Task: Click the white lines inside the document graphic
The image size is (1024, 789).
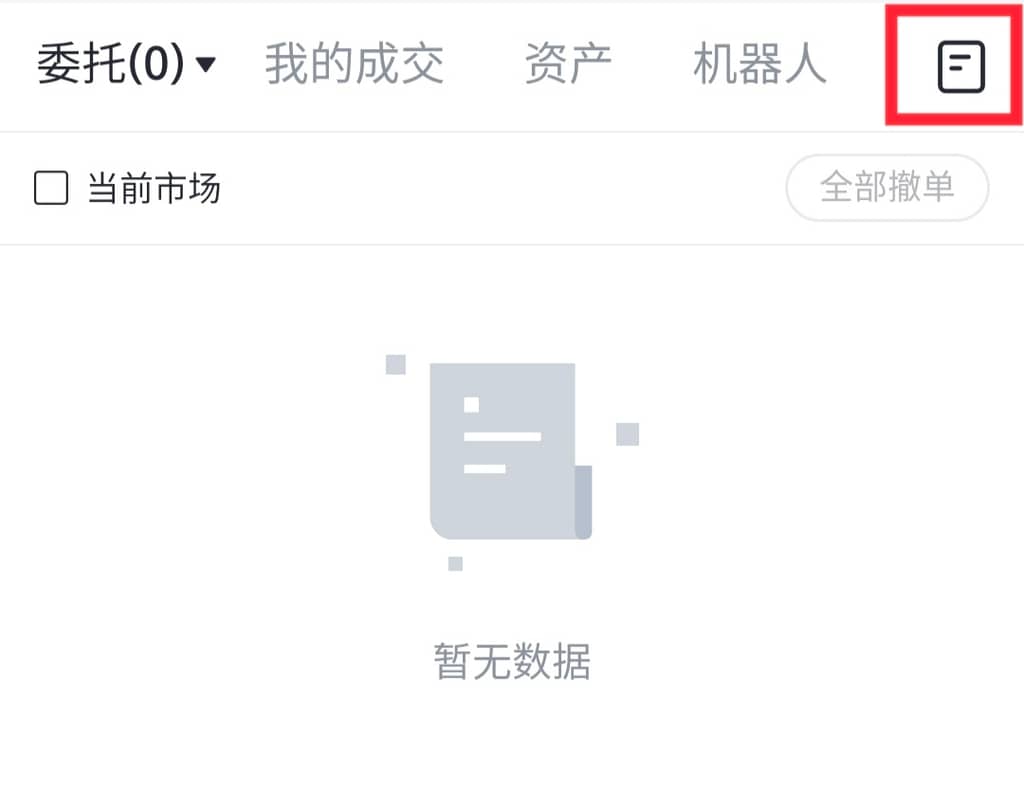Action: tap(502, 436)
